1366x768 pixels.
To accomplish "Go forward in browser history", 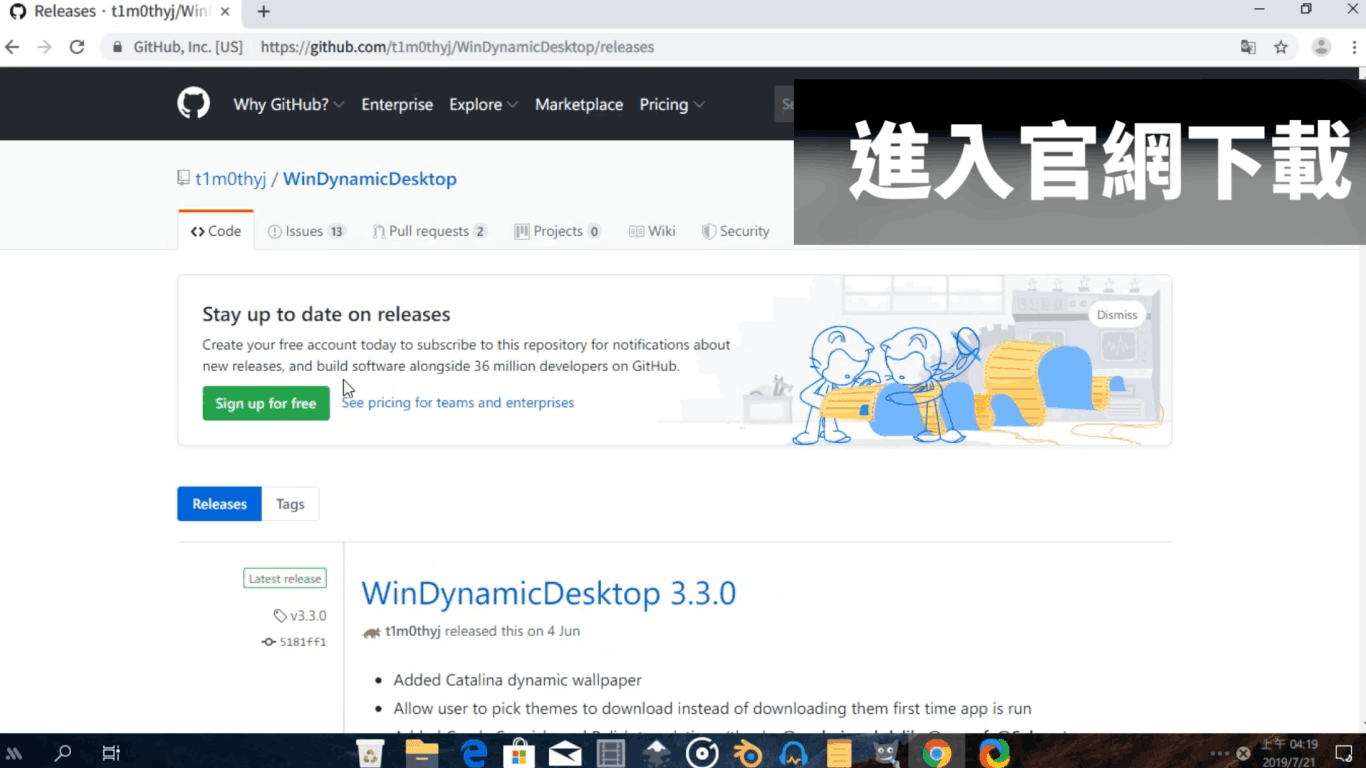I will (x=44, y=47).
